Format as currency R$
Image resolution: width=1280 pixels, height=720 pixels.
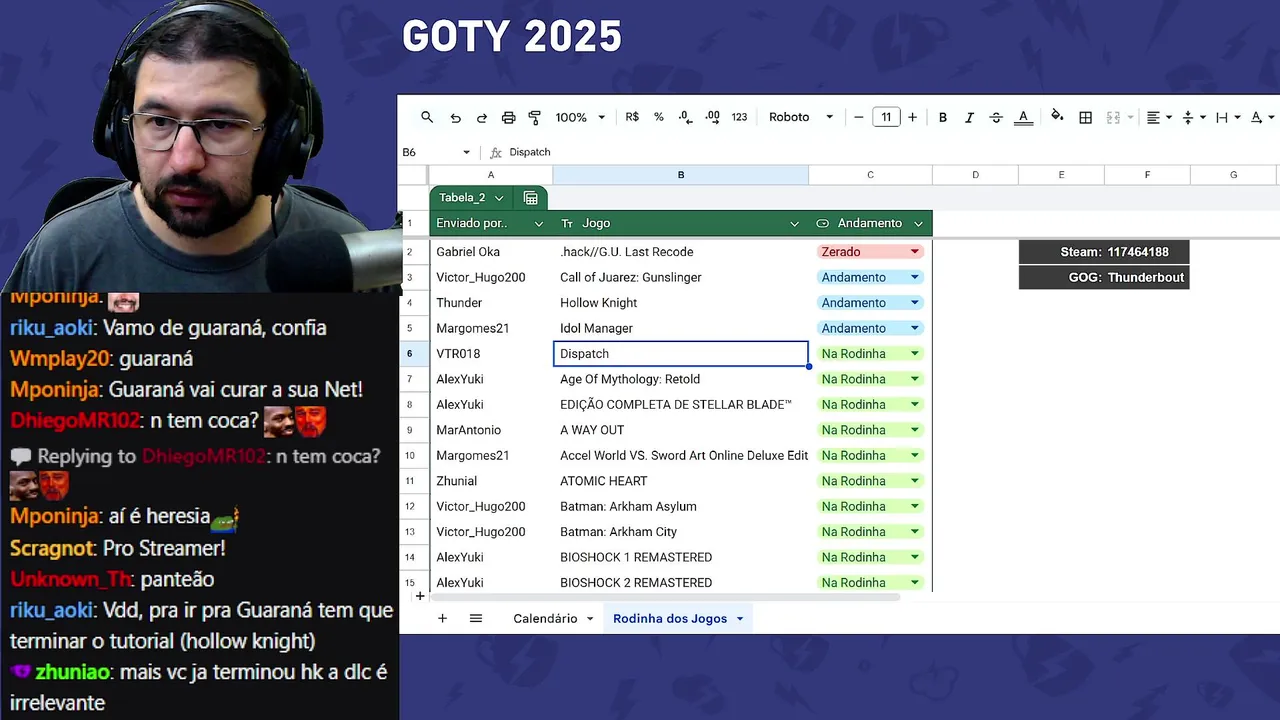point(632,117)
